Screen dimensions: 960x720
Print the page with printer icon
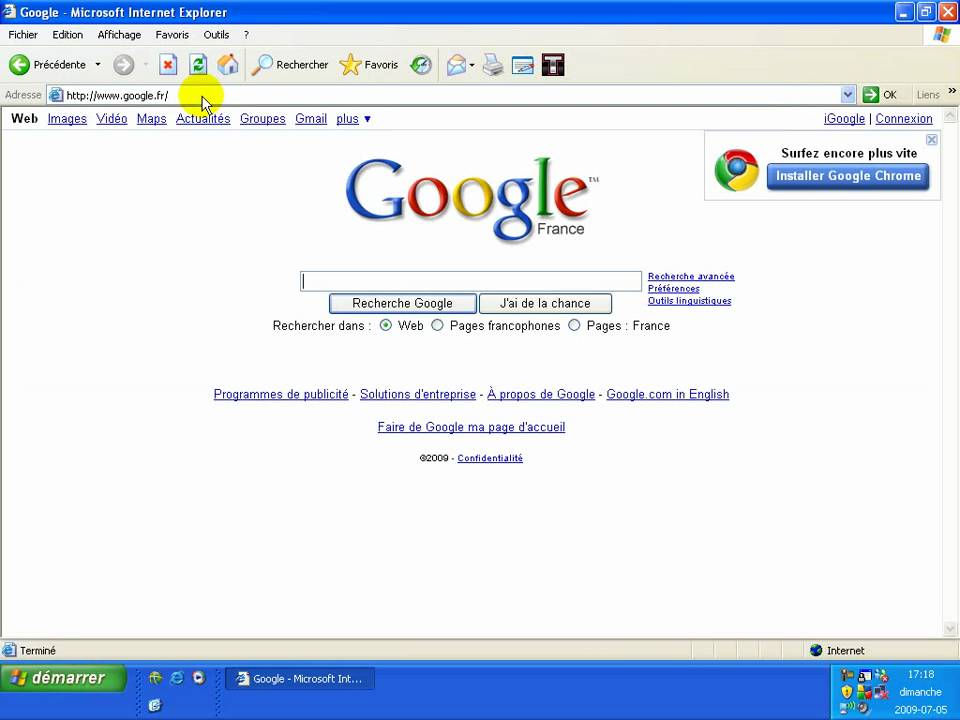point(493,64)
